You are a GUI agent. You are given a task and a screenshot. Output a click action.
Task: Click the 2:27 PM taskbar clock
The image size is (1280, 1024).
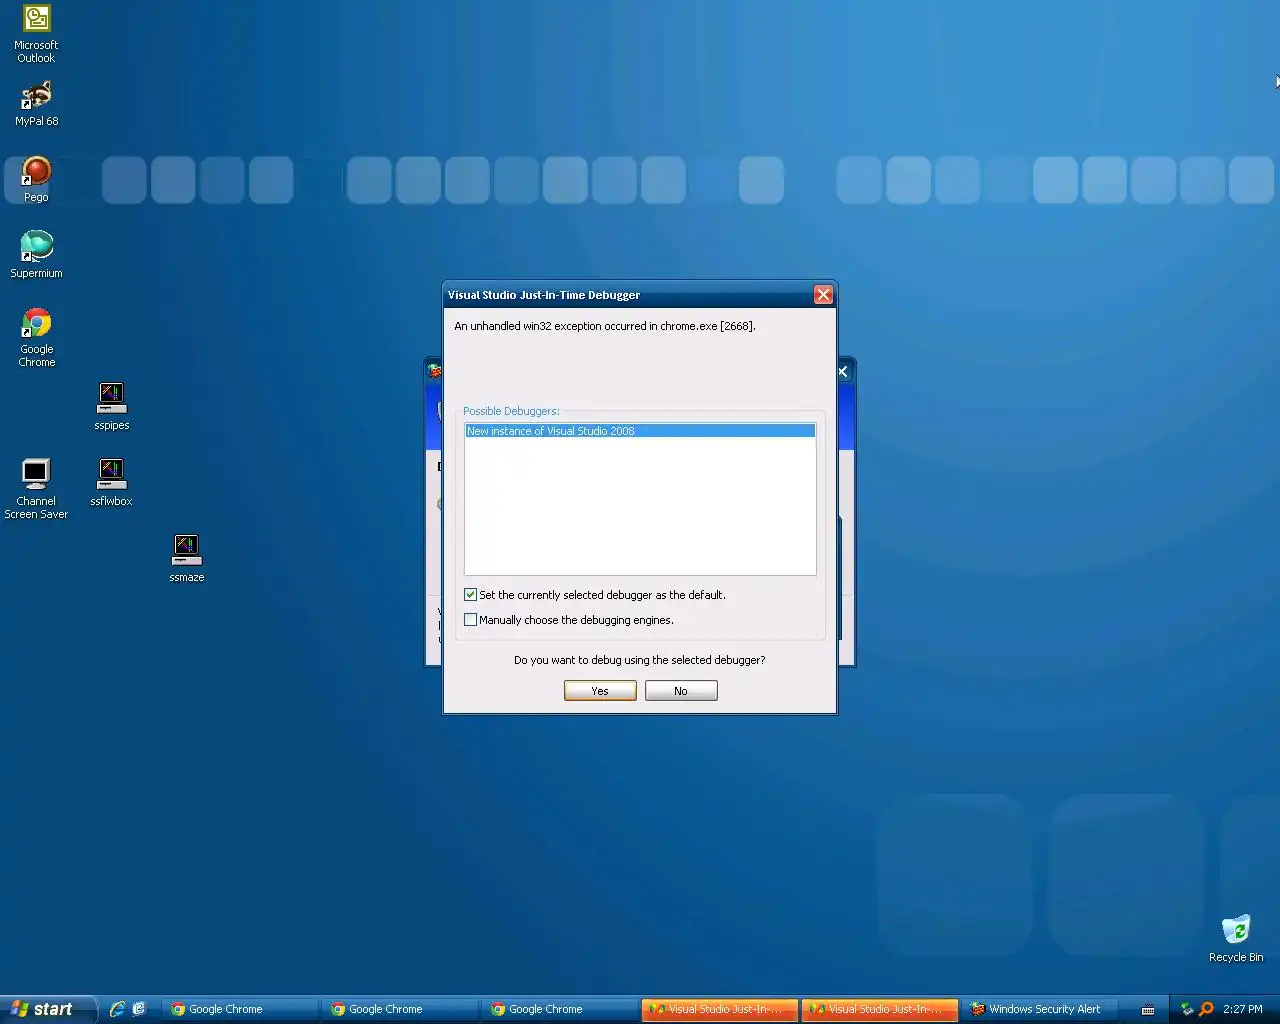click(x=1243, y=1009)
